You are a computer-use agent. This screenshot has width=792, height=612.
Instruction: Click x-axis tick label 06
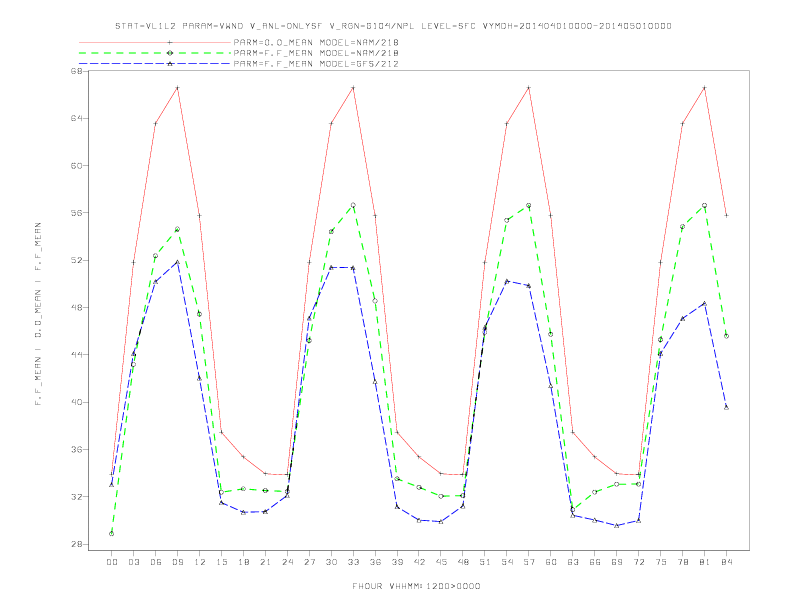click(x=156, y=562)
